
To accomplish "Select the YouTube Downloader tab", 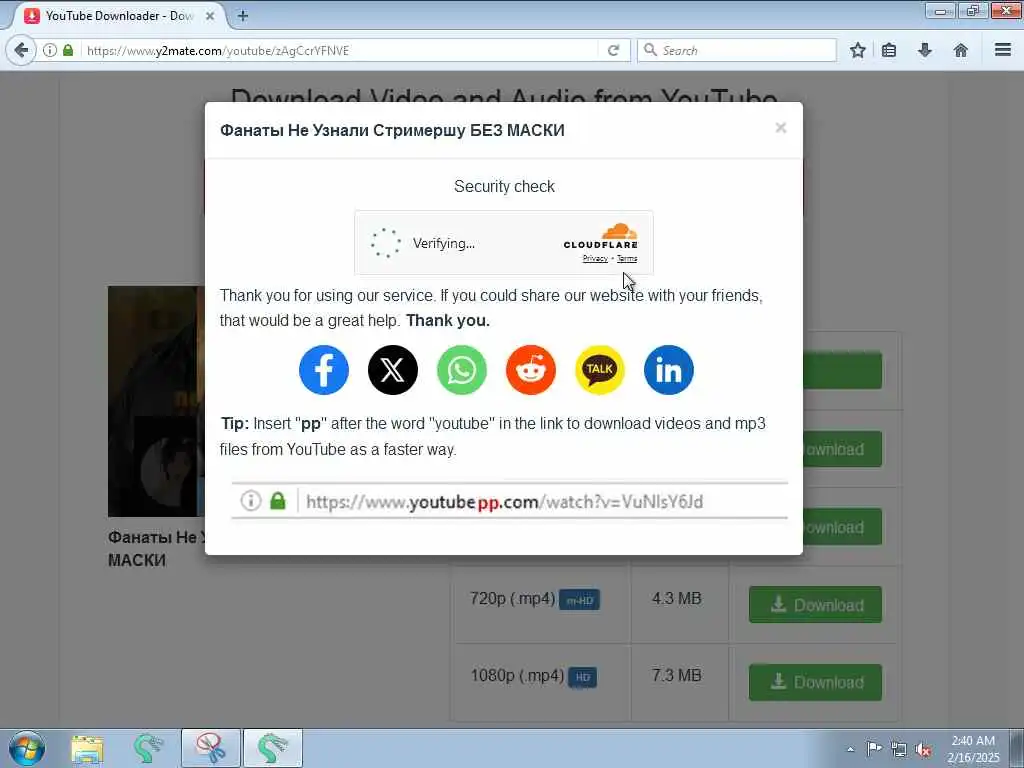I will click(120, 16).
